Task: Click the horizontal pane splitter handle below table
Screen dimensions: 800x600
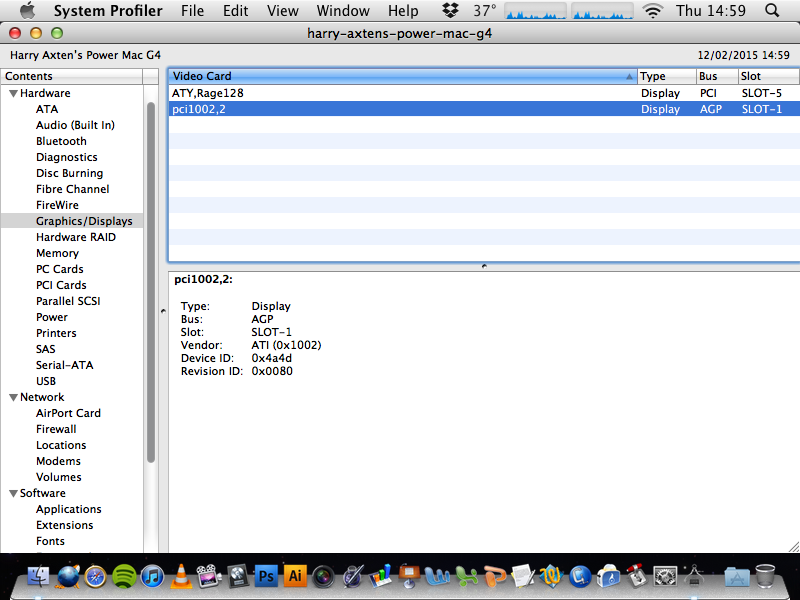Action: coord(484,266)
